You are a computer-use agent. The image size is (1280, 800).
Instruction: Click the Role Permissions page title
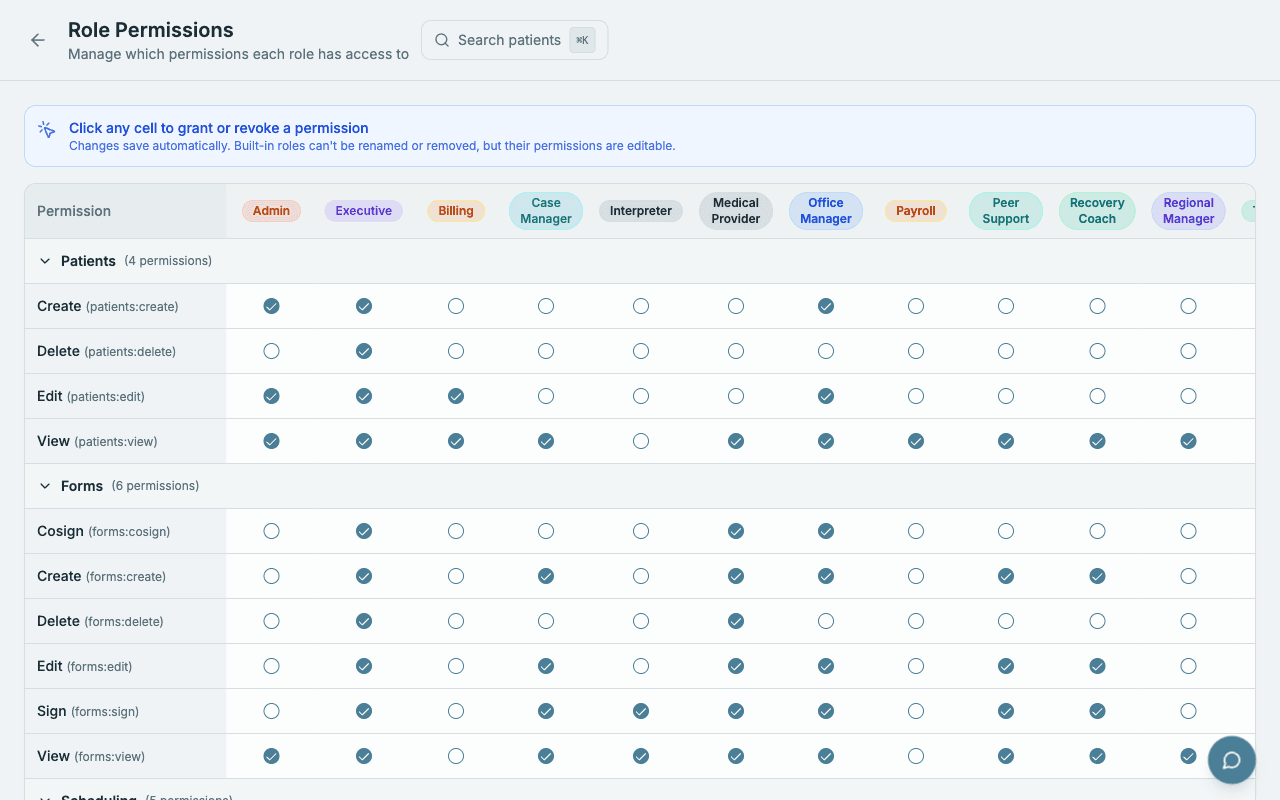(x=151, y=30)
